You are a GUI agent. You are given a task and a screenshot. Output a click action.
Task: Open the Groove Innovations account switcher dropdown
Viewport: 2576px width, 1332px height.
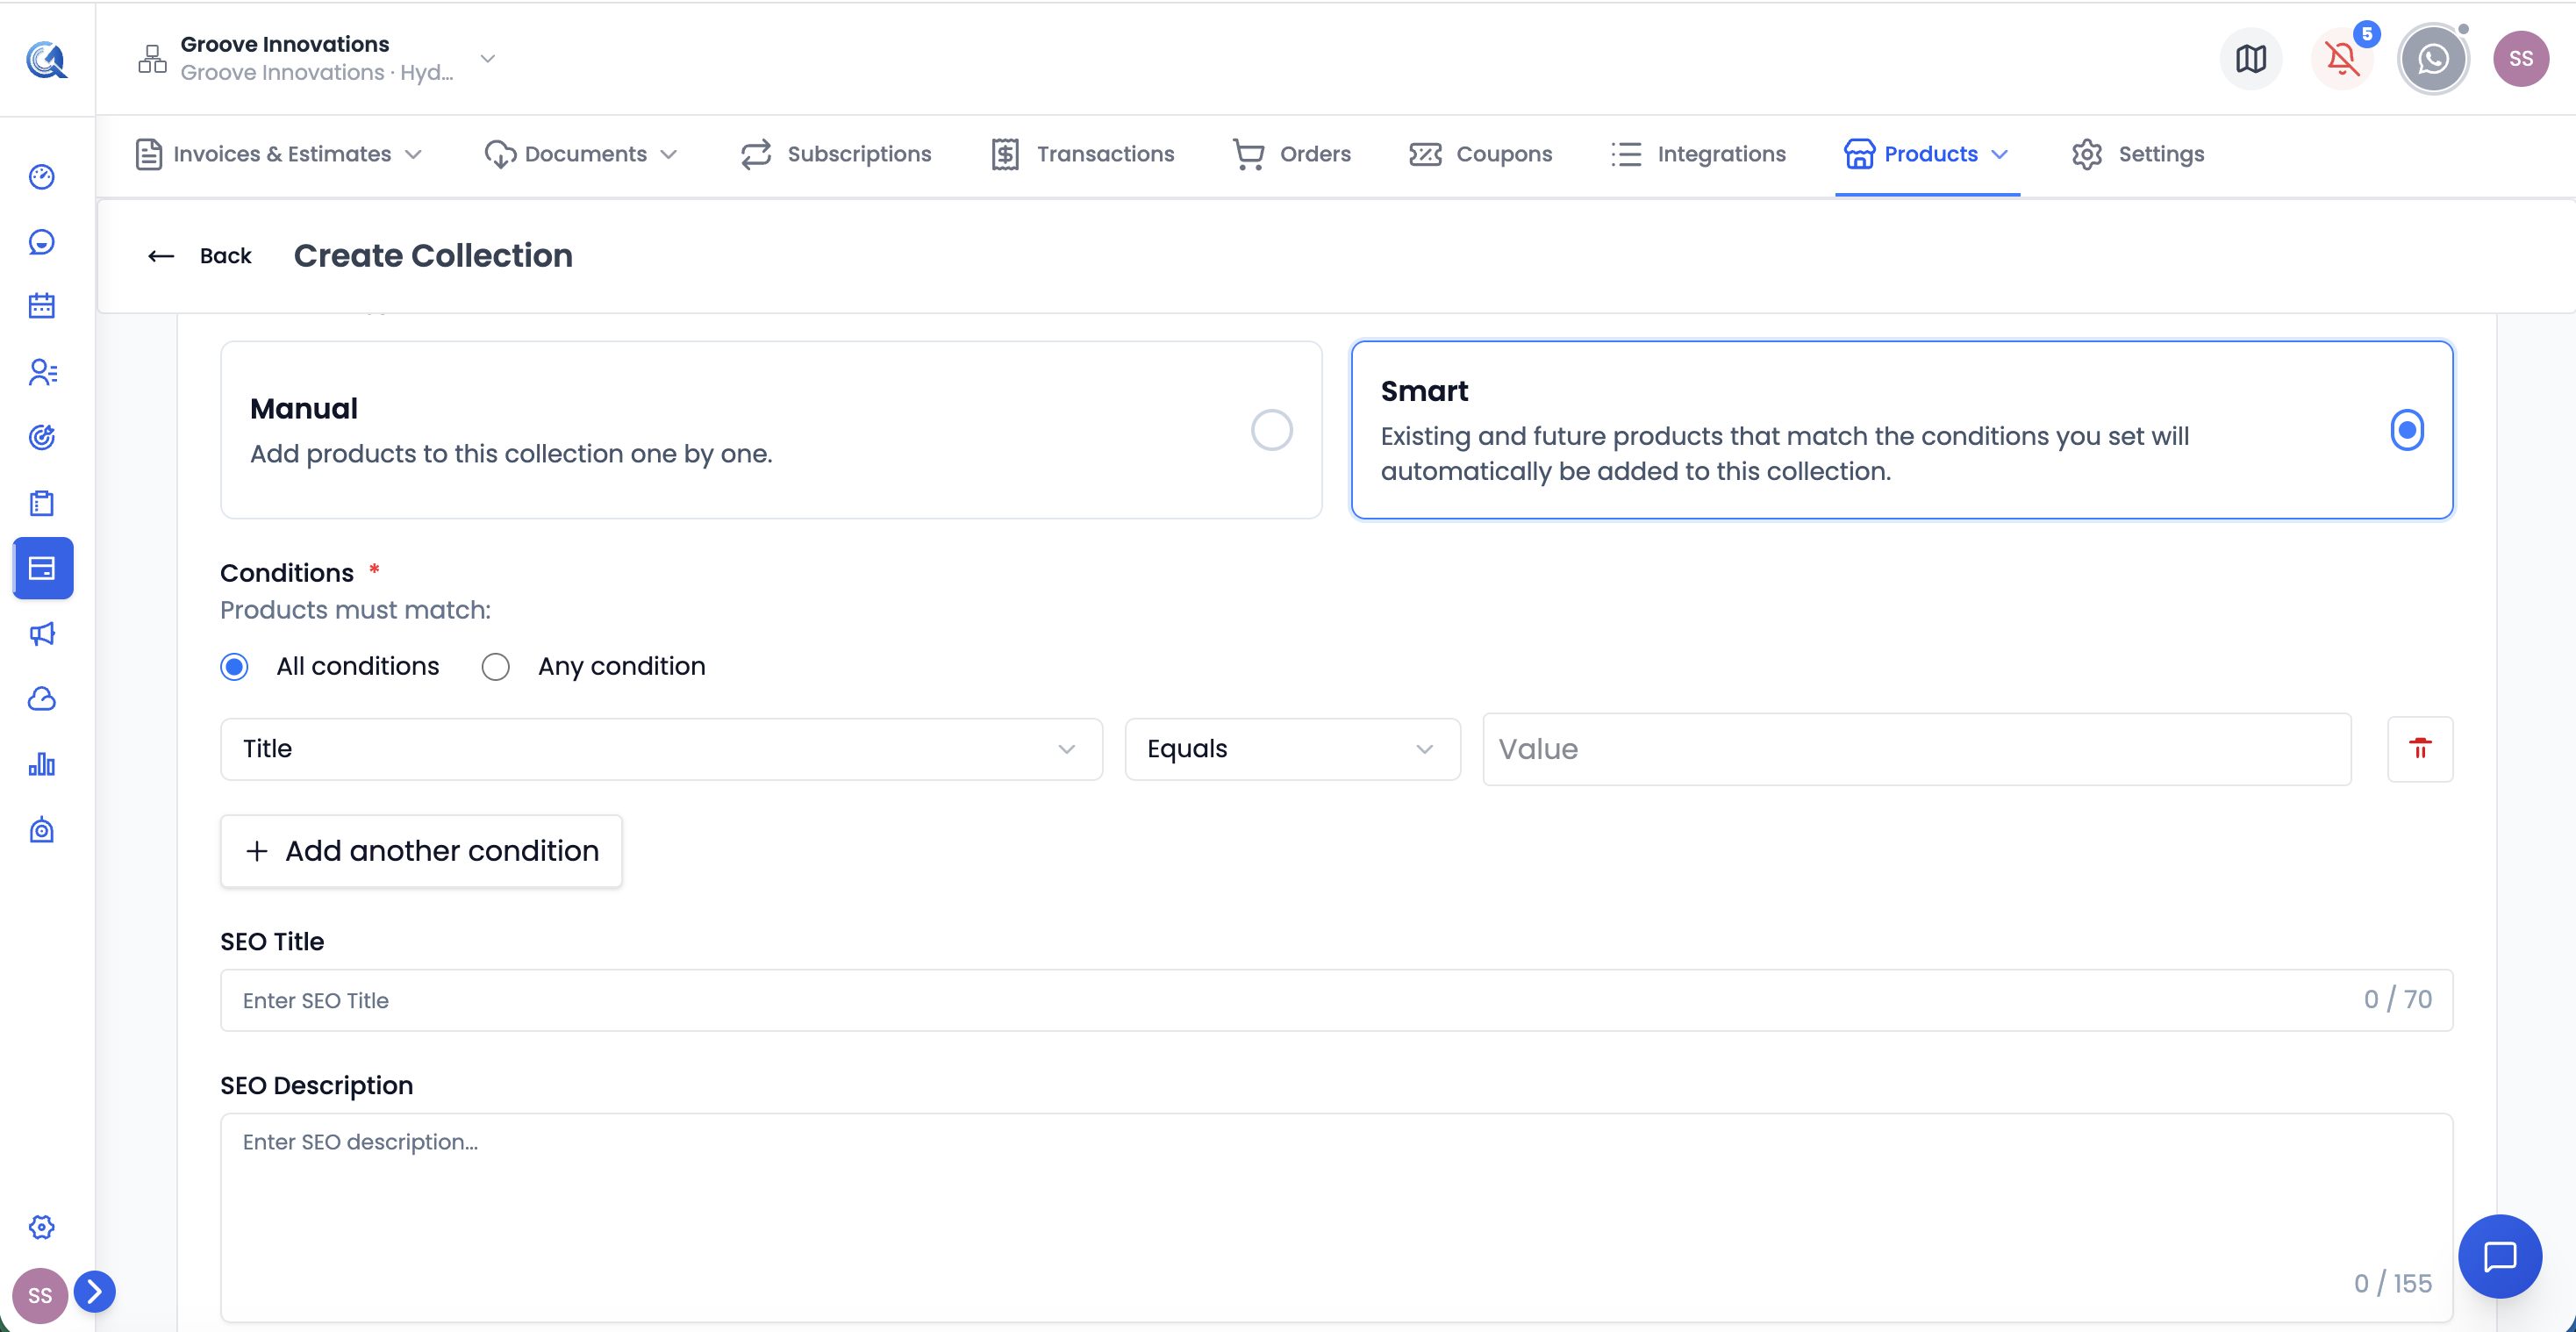pos(318,59)
